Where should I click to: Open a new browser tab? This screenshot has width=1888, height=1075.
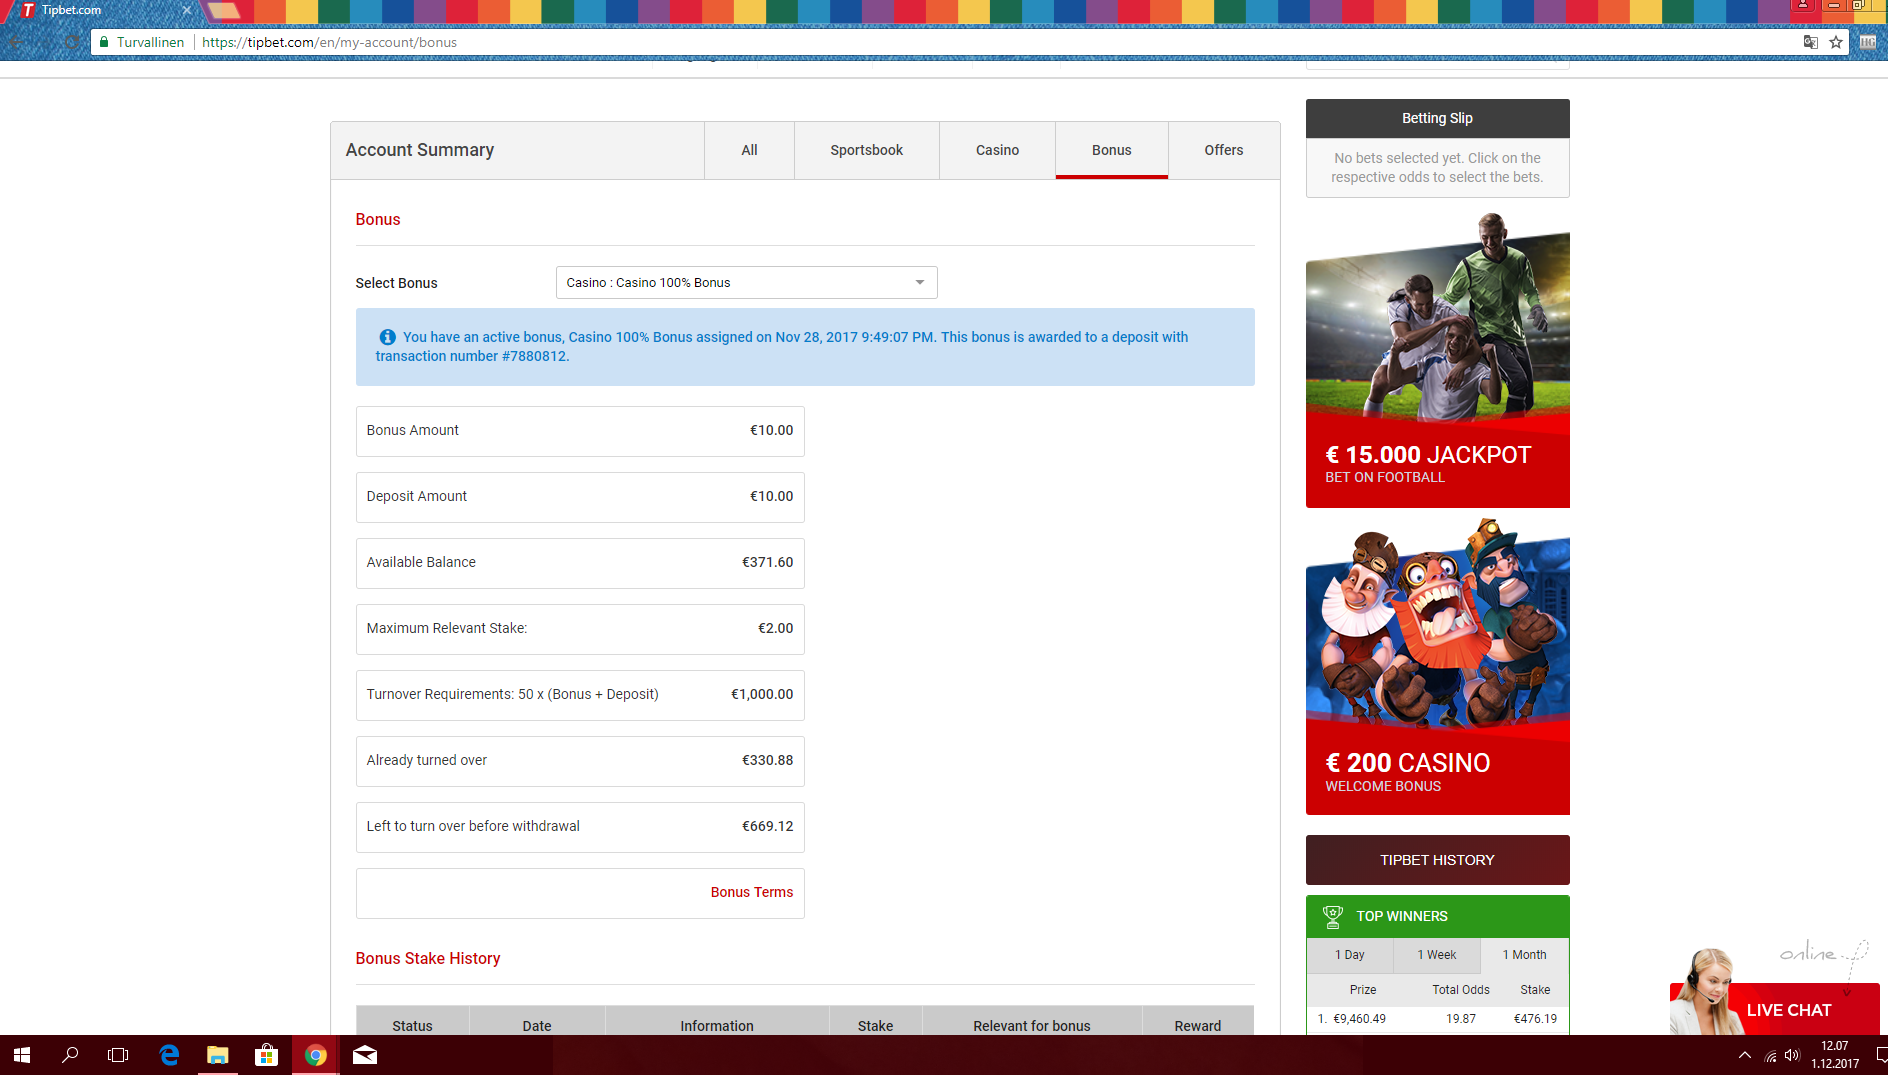[224, 10]
